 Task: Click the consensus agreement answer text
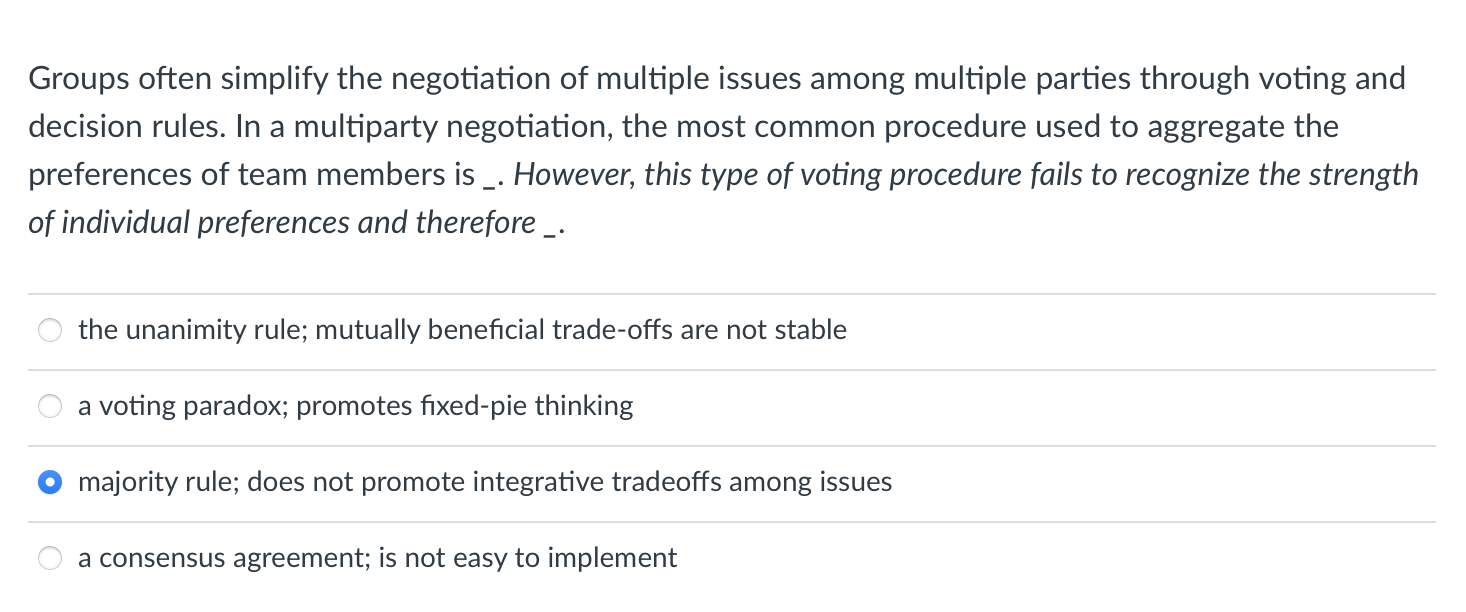coord(377,557)
